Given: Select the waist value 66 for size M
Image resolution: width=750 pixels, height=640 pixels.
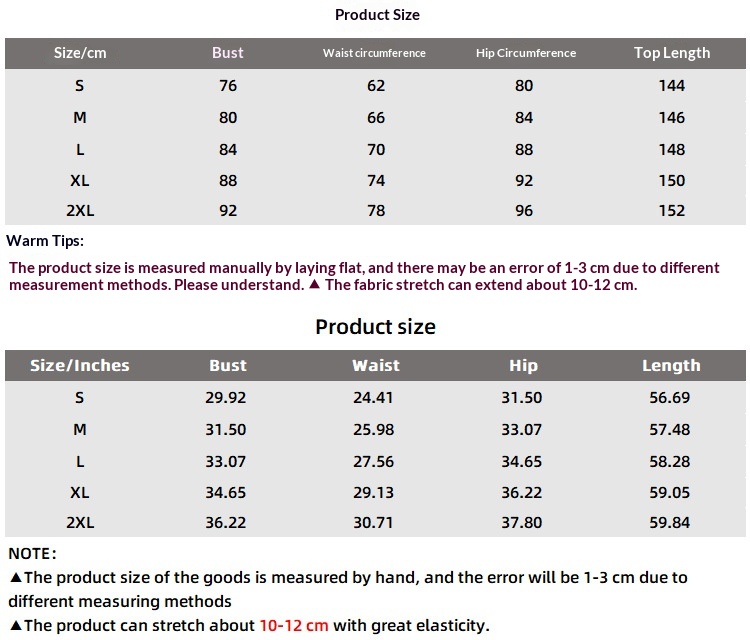Looking at the screenshot, I should click(x=376, y=118).
